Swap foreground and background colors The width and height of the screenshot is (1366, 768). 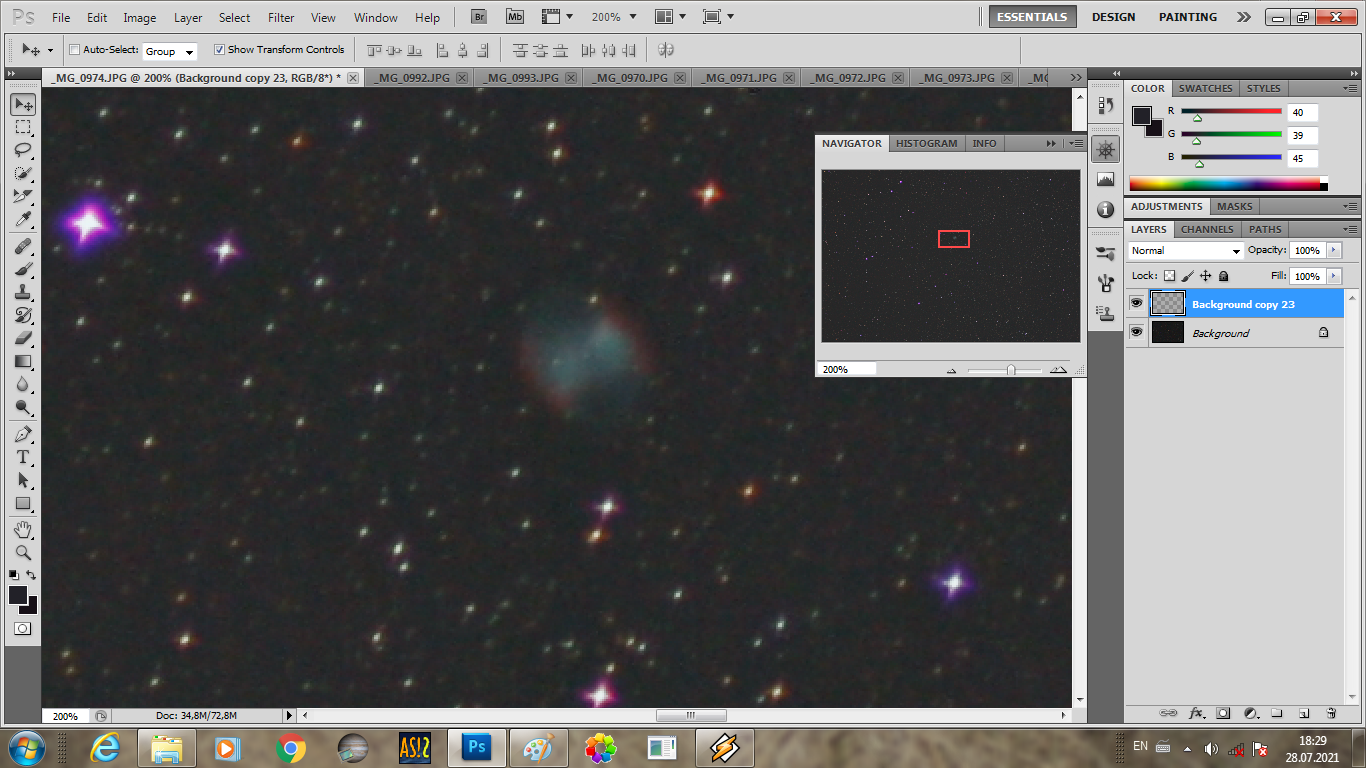click(x=31, y=575)
